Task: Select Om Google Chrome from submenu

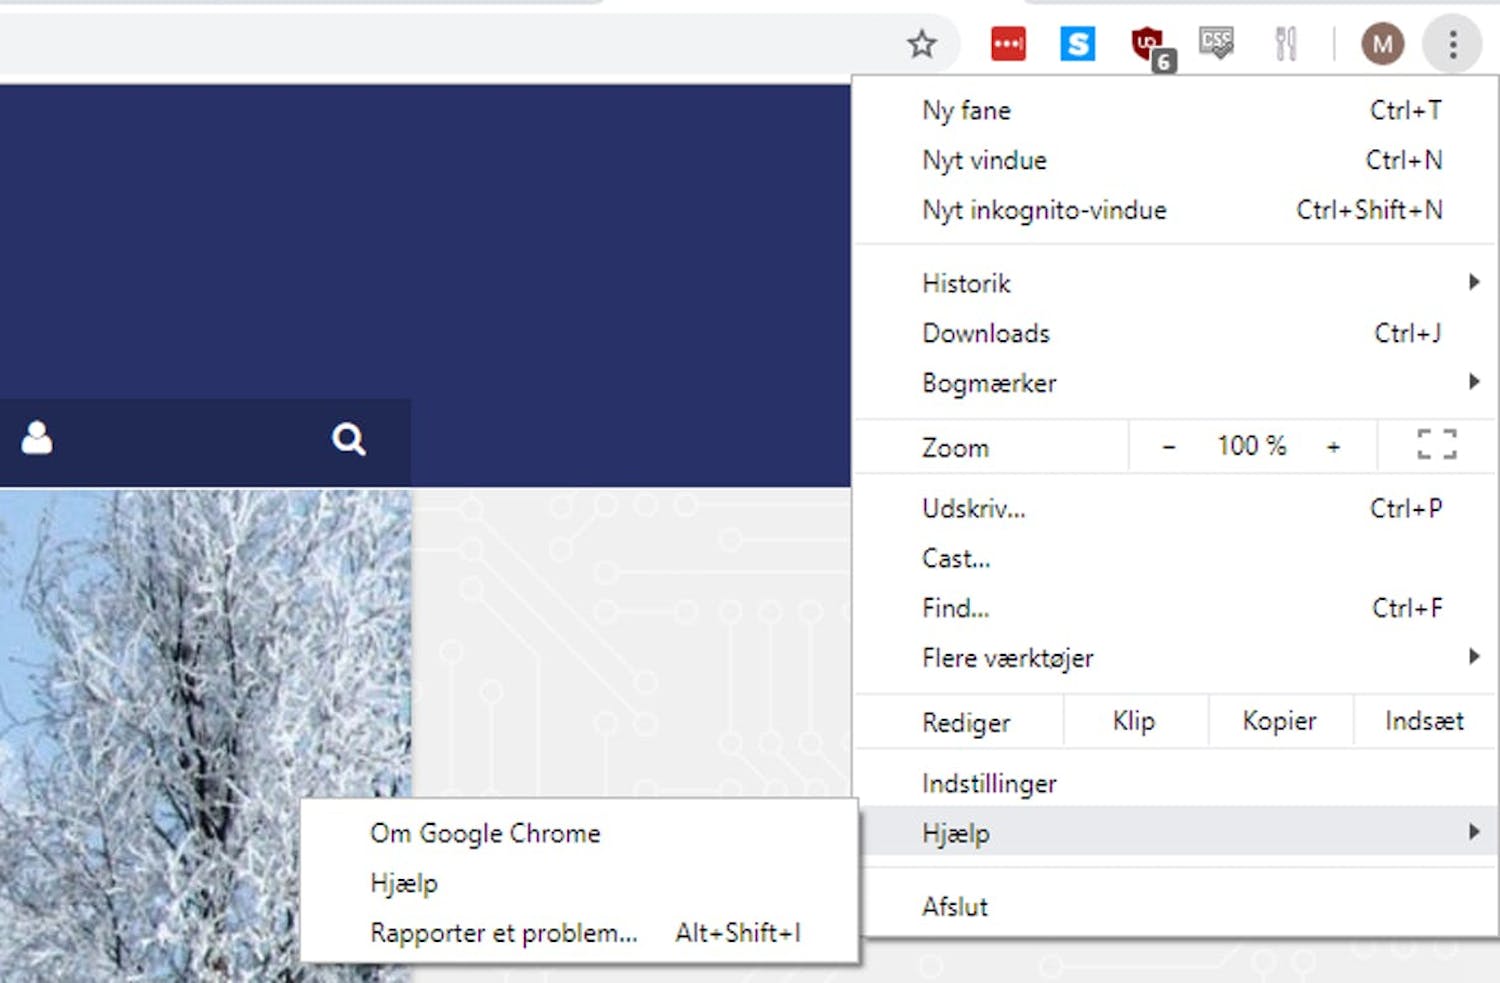Action: pyautogui.click(x=485, y=832)
